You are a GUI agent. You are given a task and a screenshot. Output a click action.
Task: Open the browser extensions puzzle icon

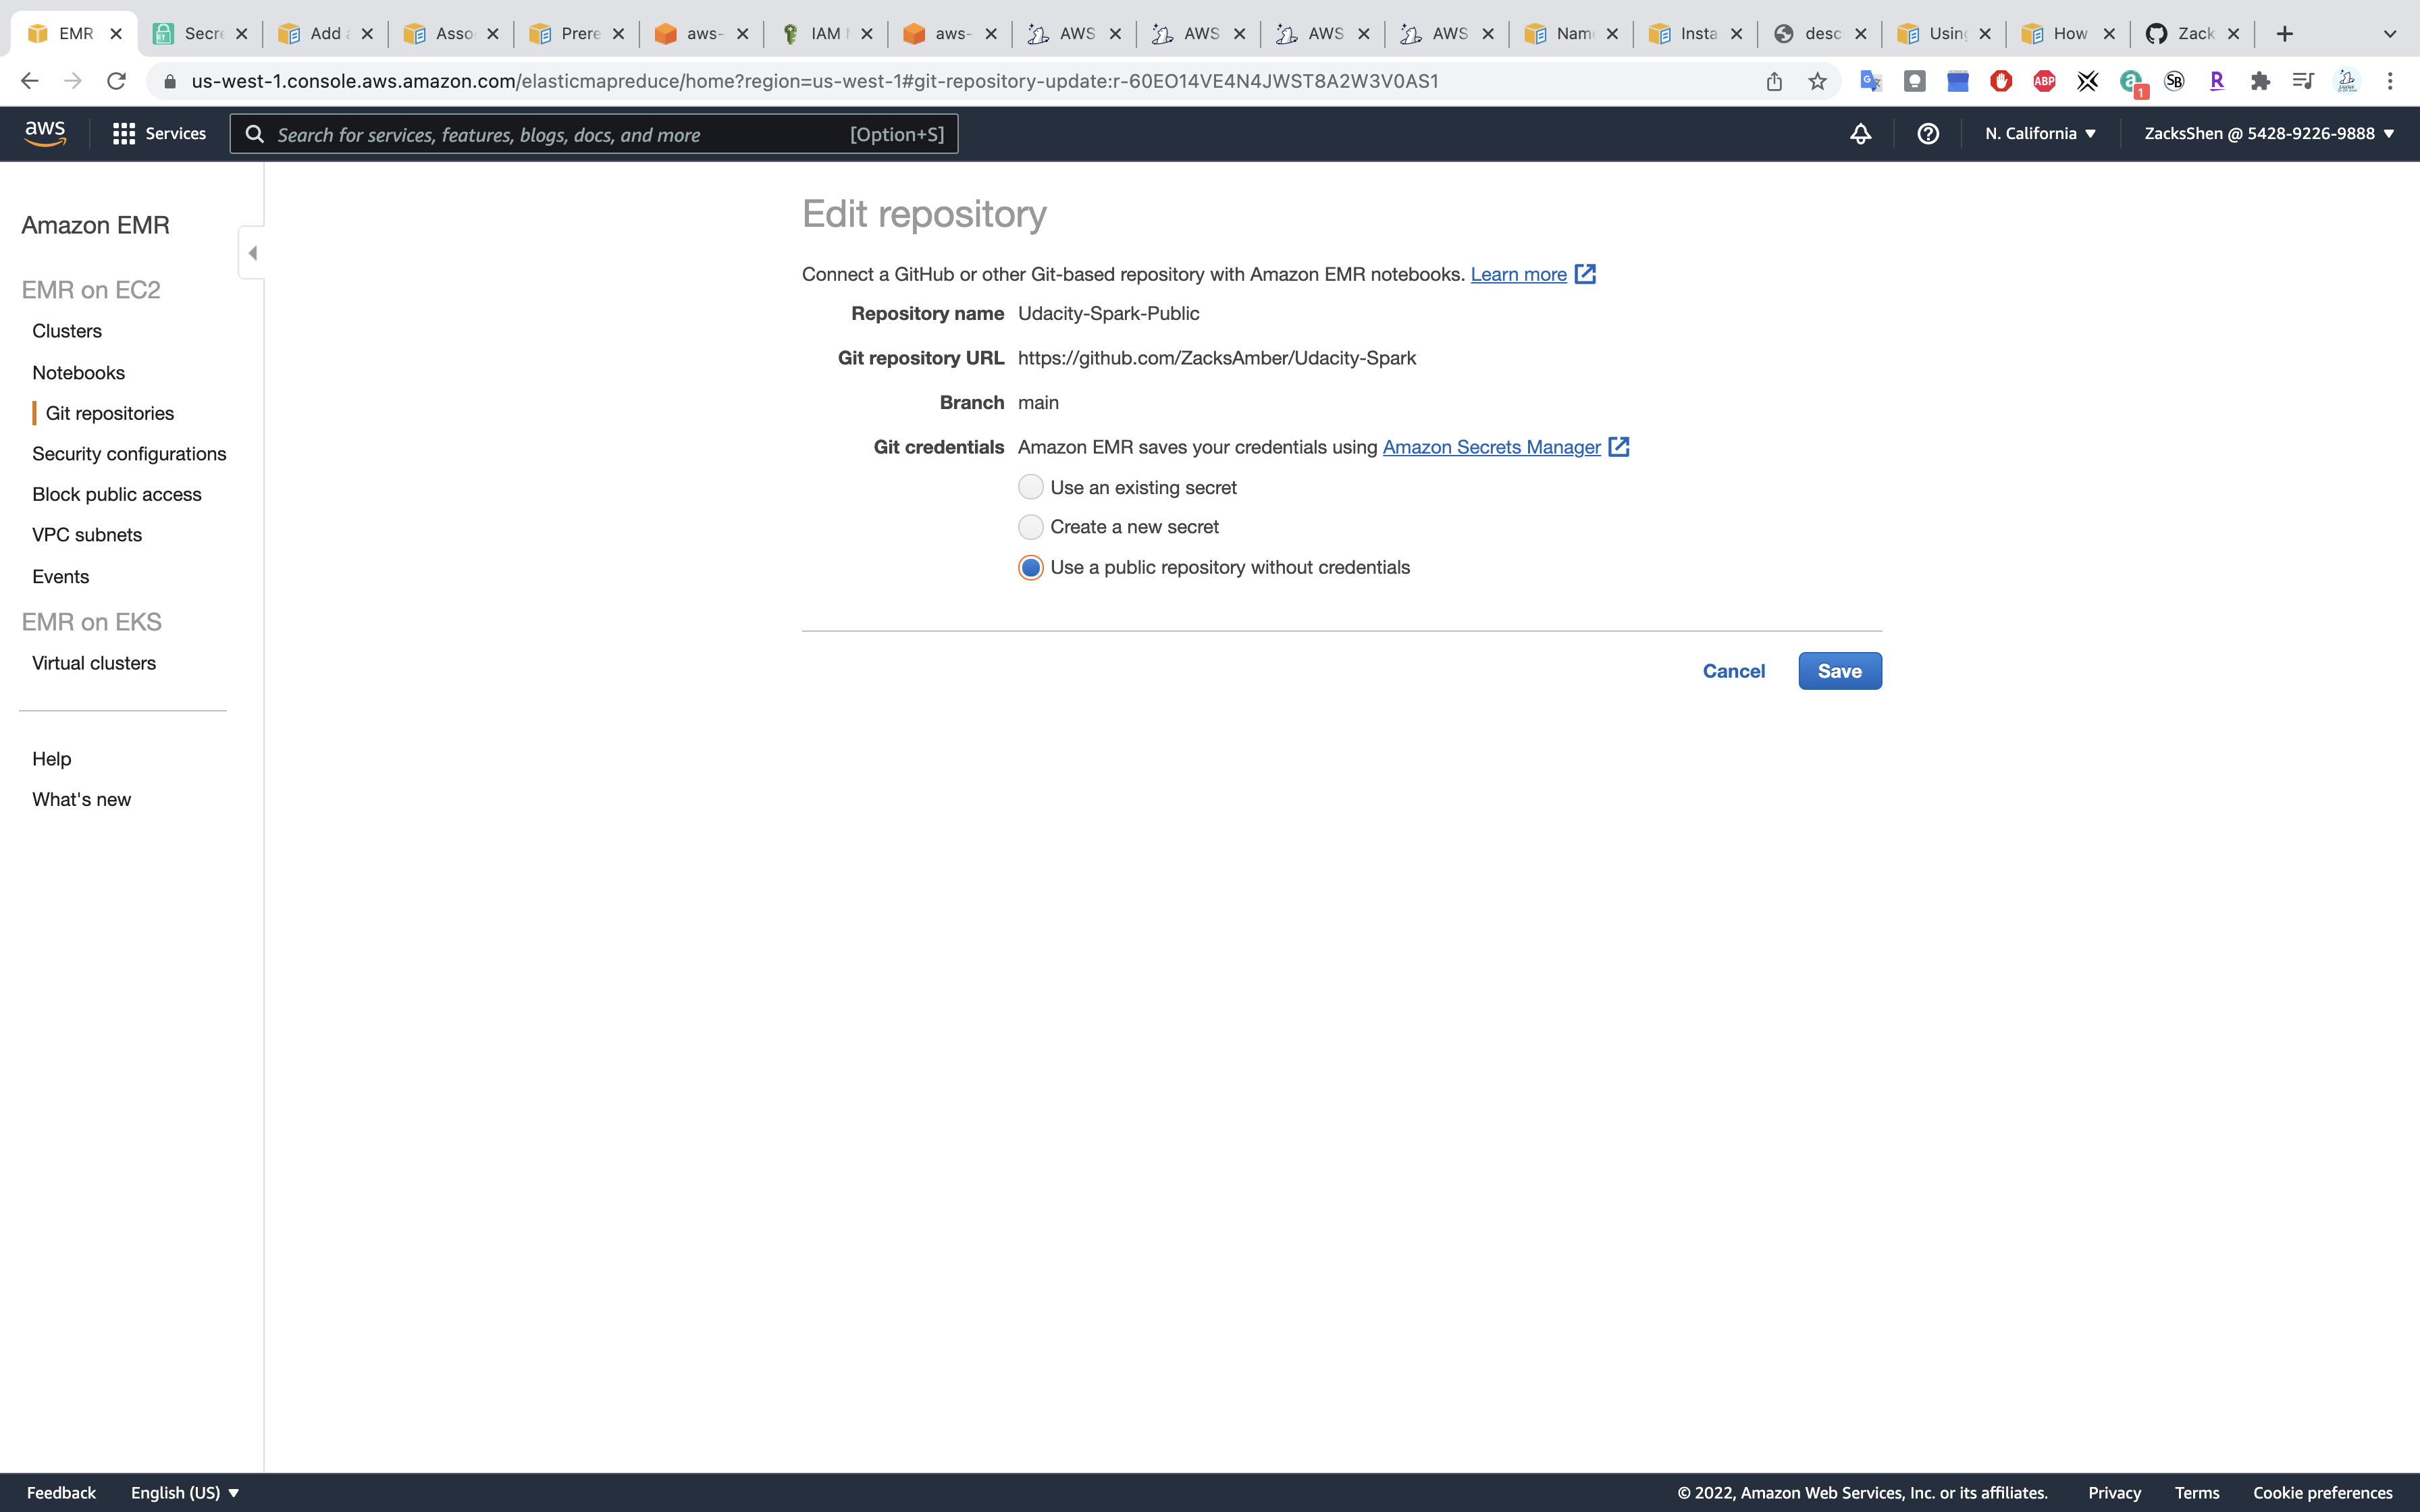pos(2260,81)
